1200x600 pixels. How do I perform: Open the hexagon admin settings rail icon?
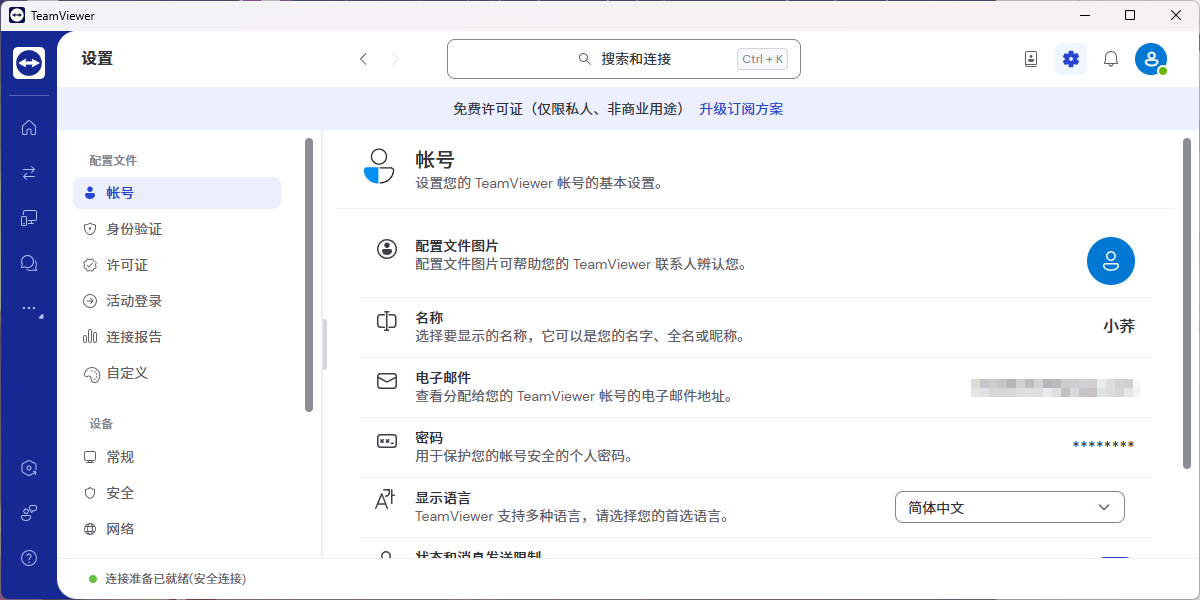point(29,468)
